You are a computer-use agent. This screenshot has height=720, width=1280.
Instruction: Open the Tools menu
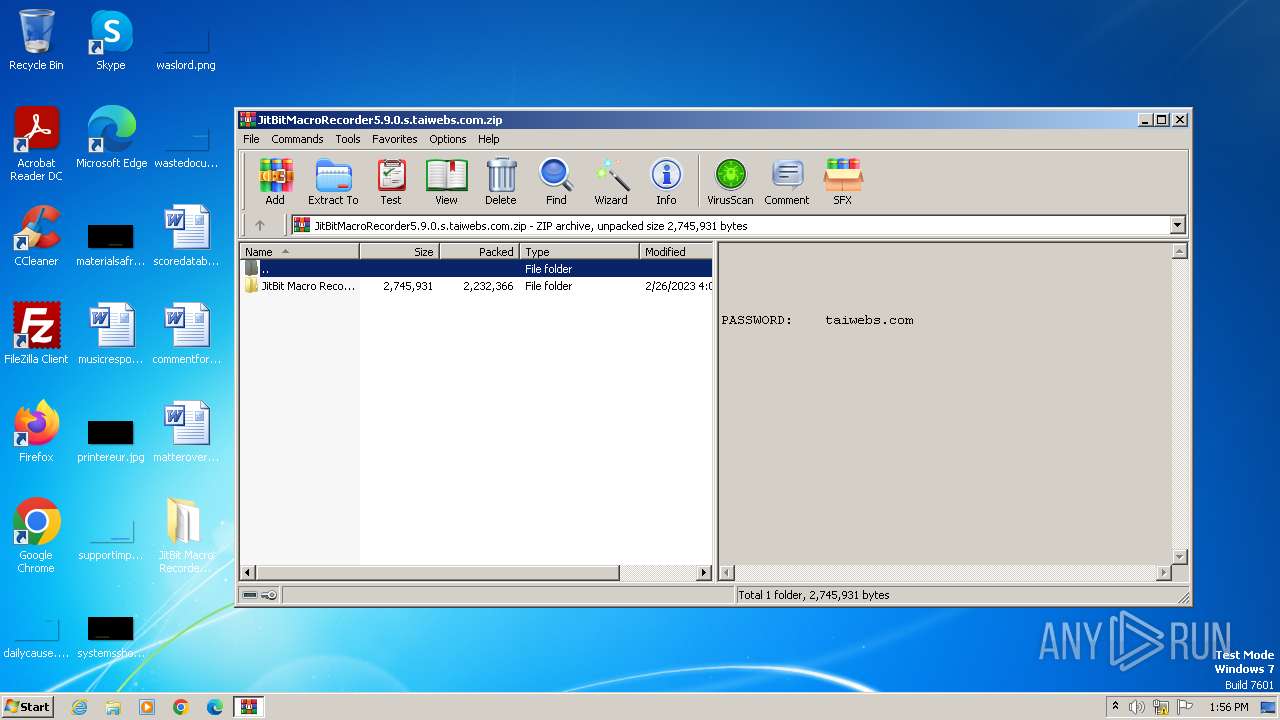pos(348,139)
